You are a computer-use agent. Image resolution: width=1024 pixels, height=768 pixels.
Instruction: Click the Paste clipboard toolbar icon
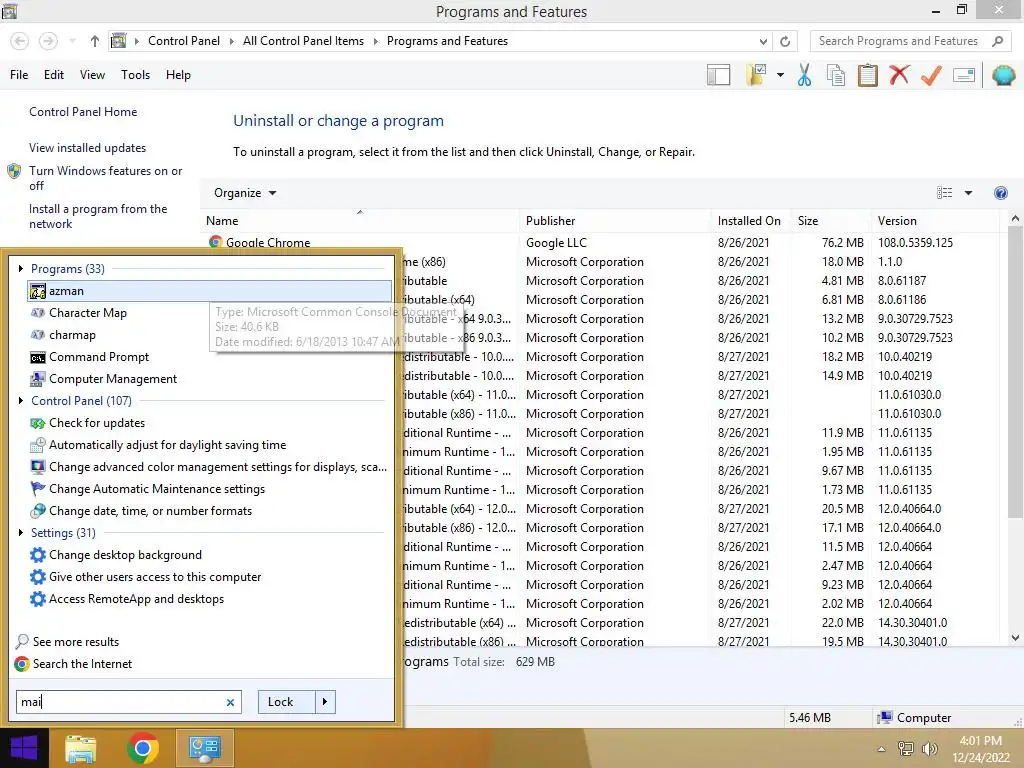pyautogui.click(x=867, y=75)
